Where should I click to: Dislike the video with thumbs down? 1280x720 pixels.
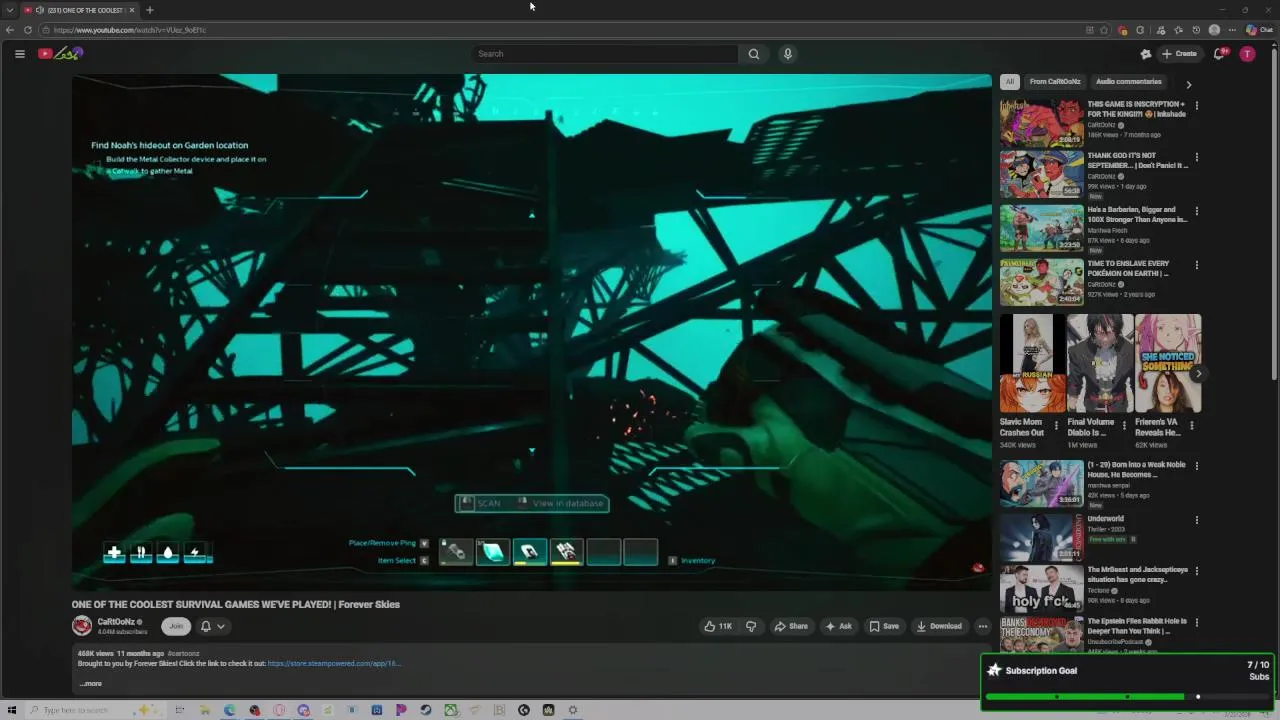tap(751, 626)
